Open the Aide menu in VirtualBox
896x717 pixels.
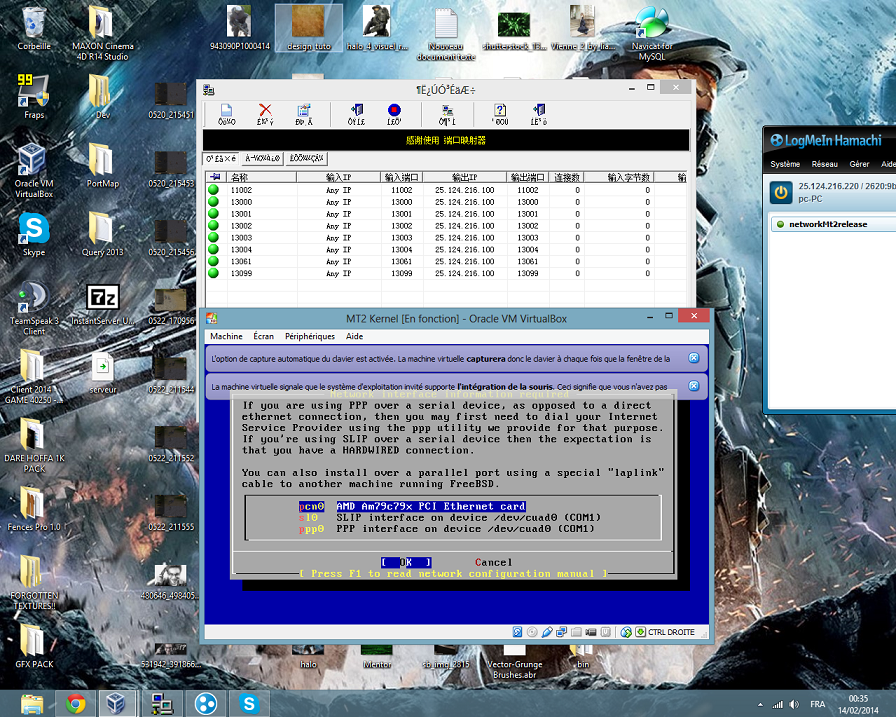354,337
